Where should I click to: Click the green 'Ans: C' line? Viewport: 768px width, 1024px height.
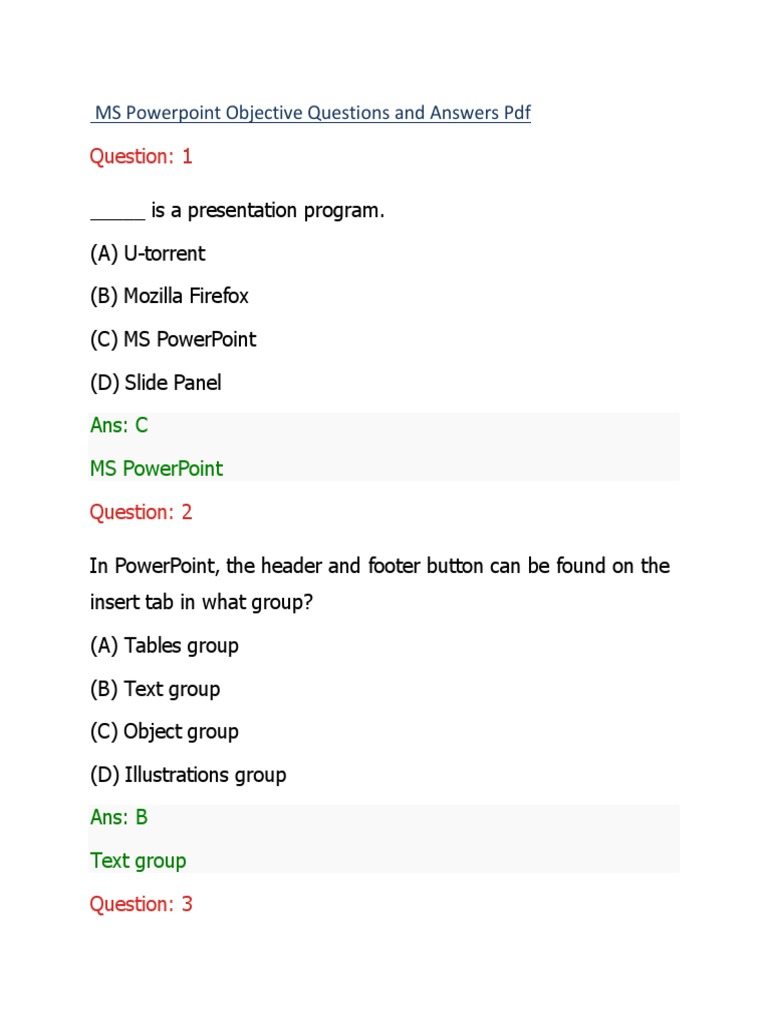point(119,425)
